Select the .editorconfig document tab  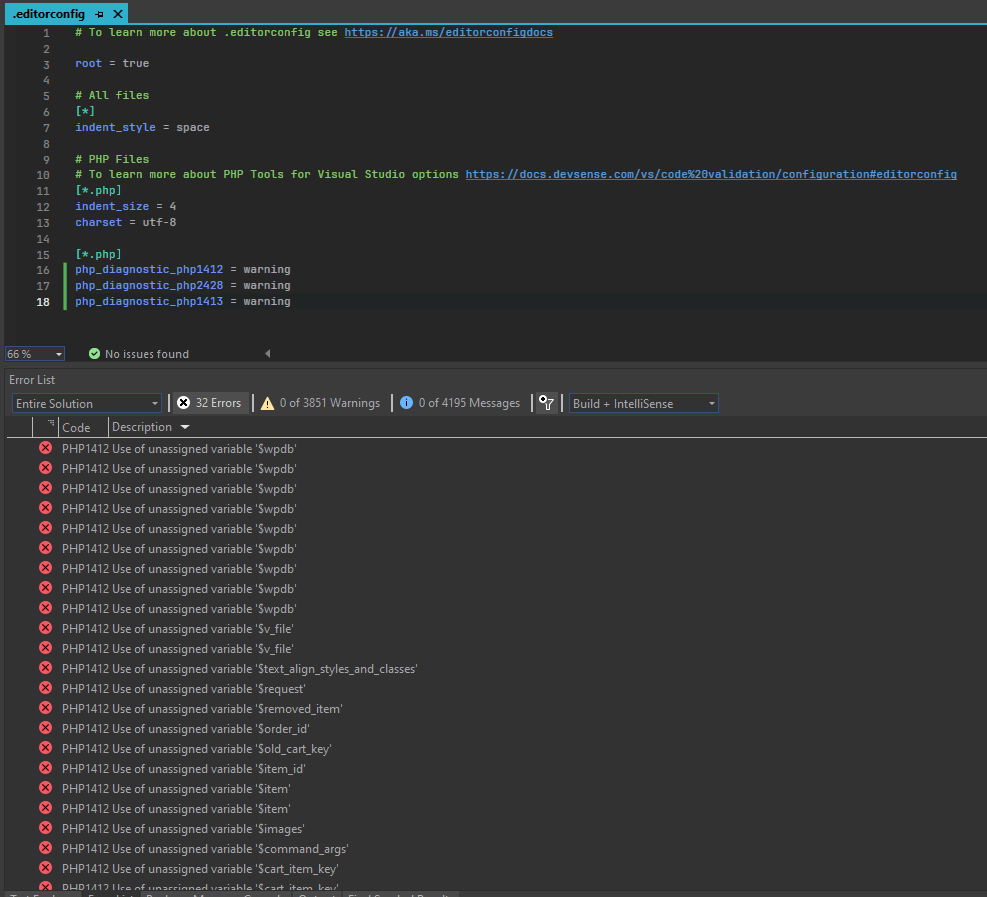[49, 14]
